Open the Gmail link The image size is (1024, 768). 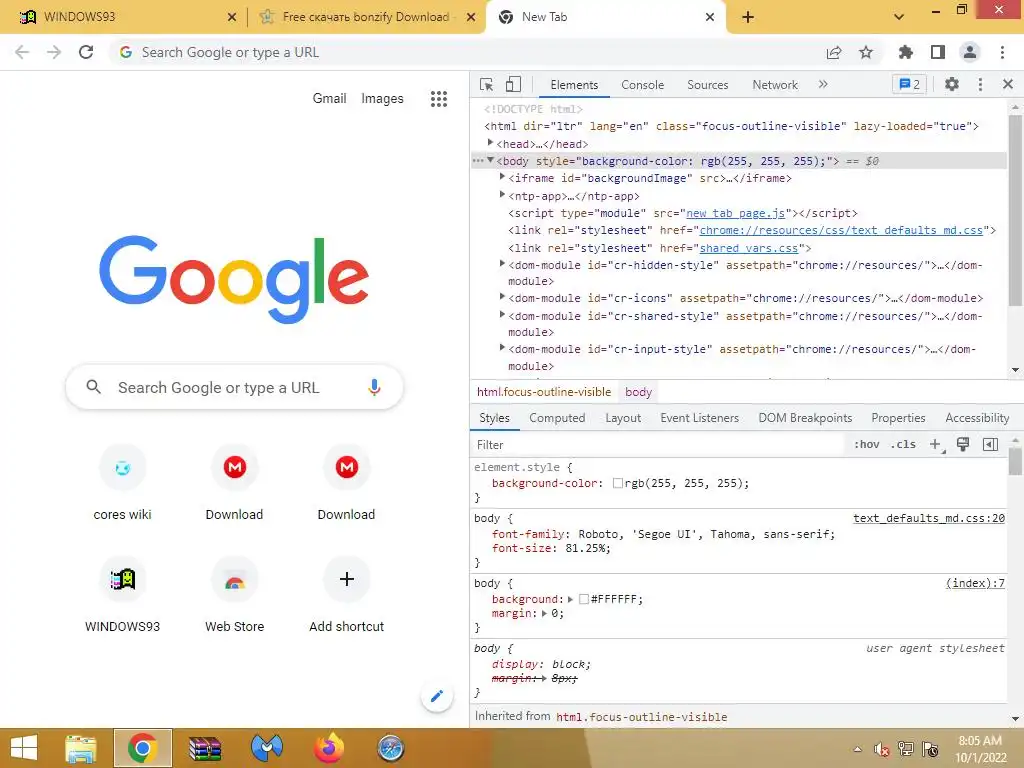(x=329, y=99)
